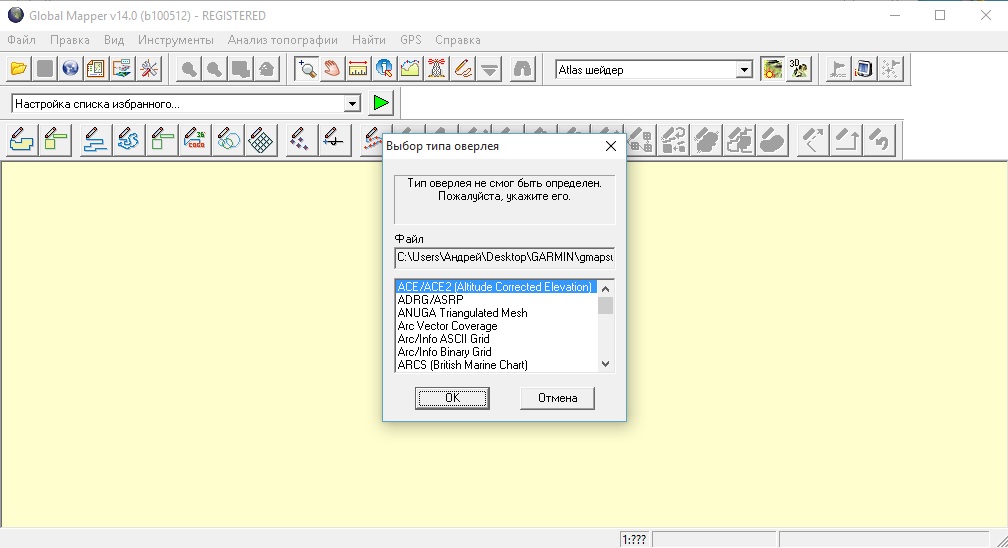Open the Файл menu
Screen dimensions: 1008x548
click(21, 40)
